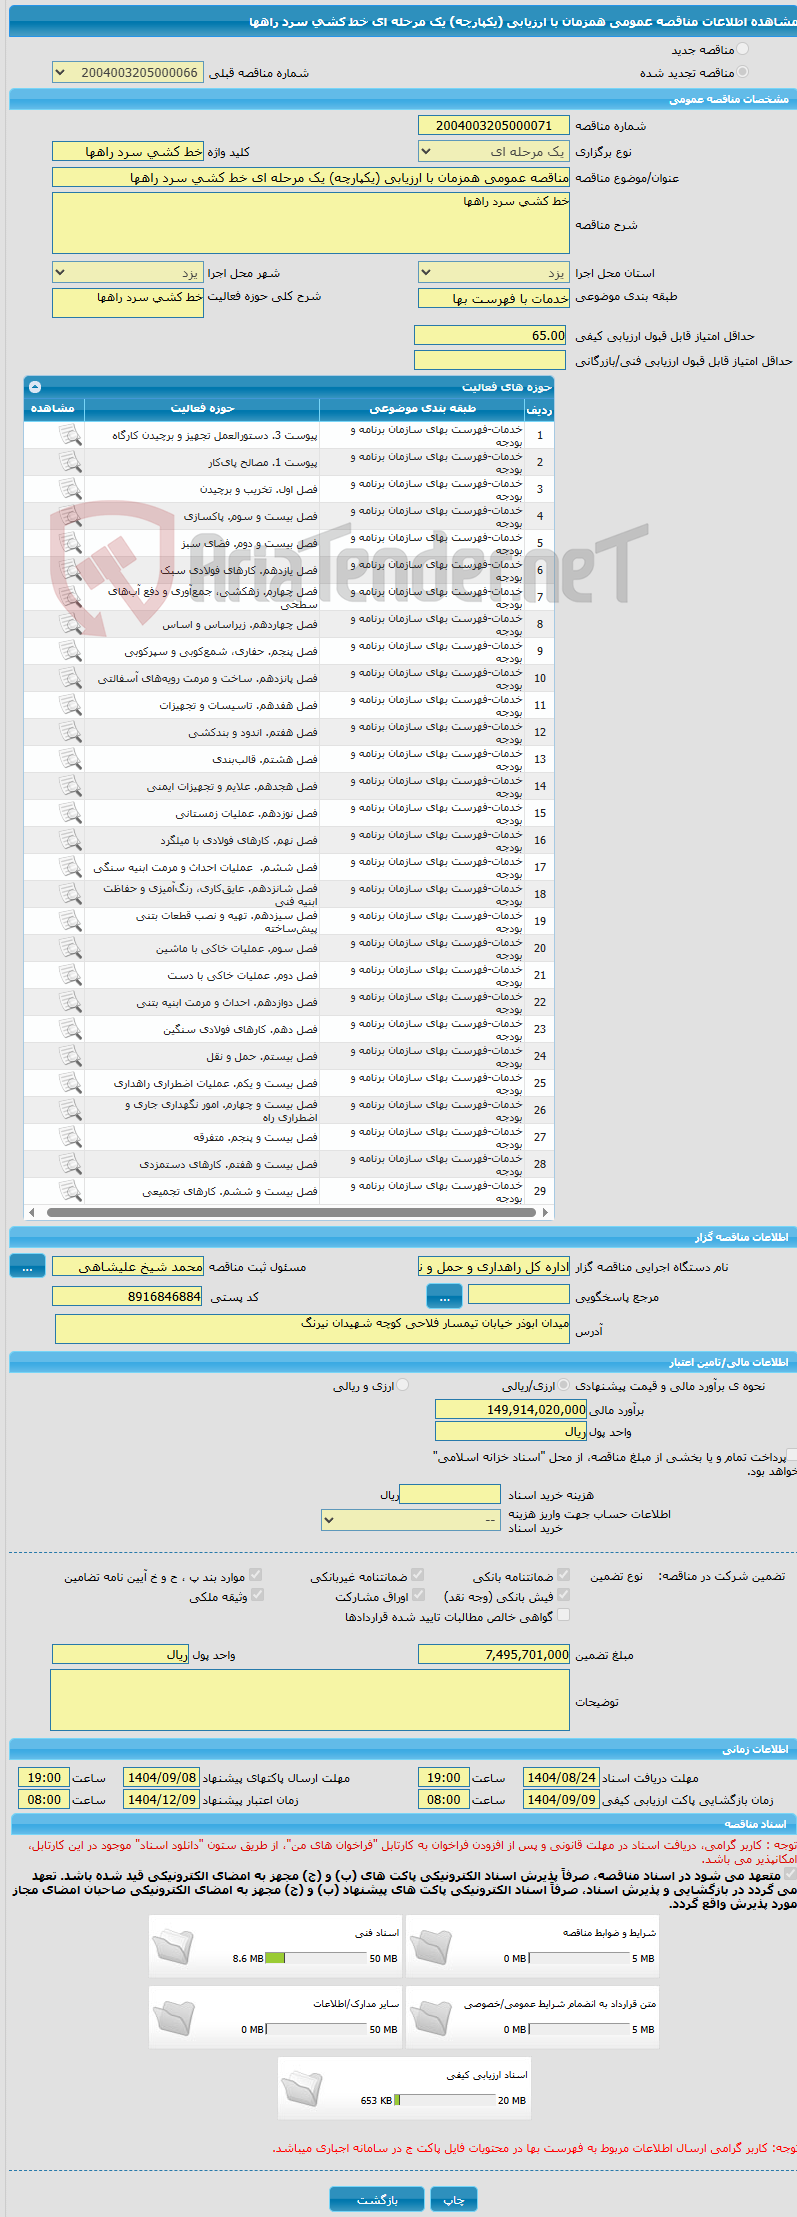Select the مناقصه تجدید شده radio button

point(742,72)
